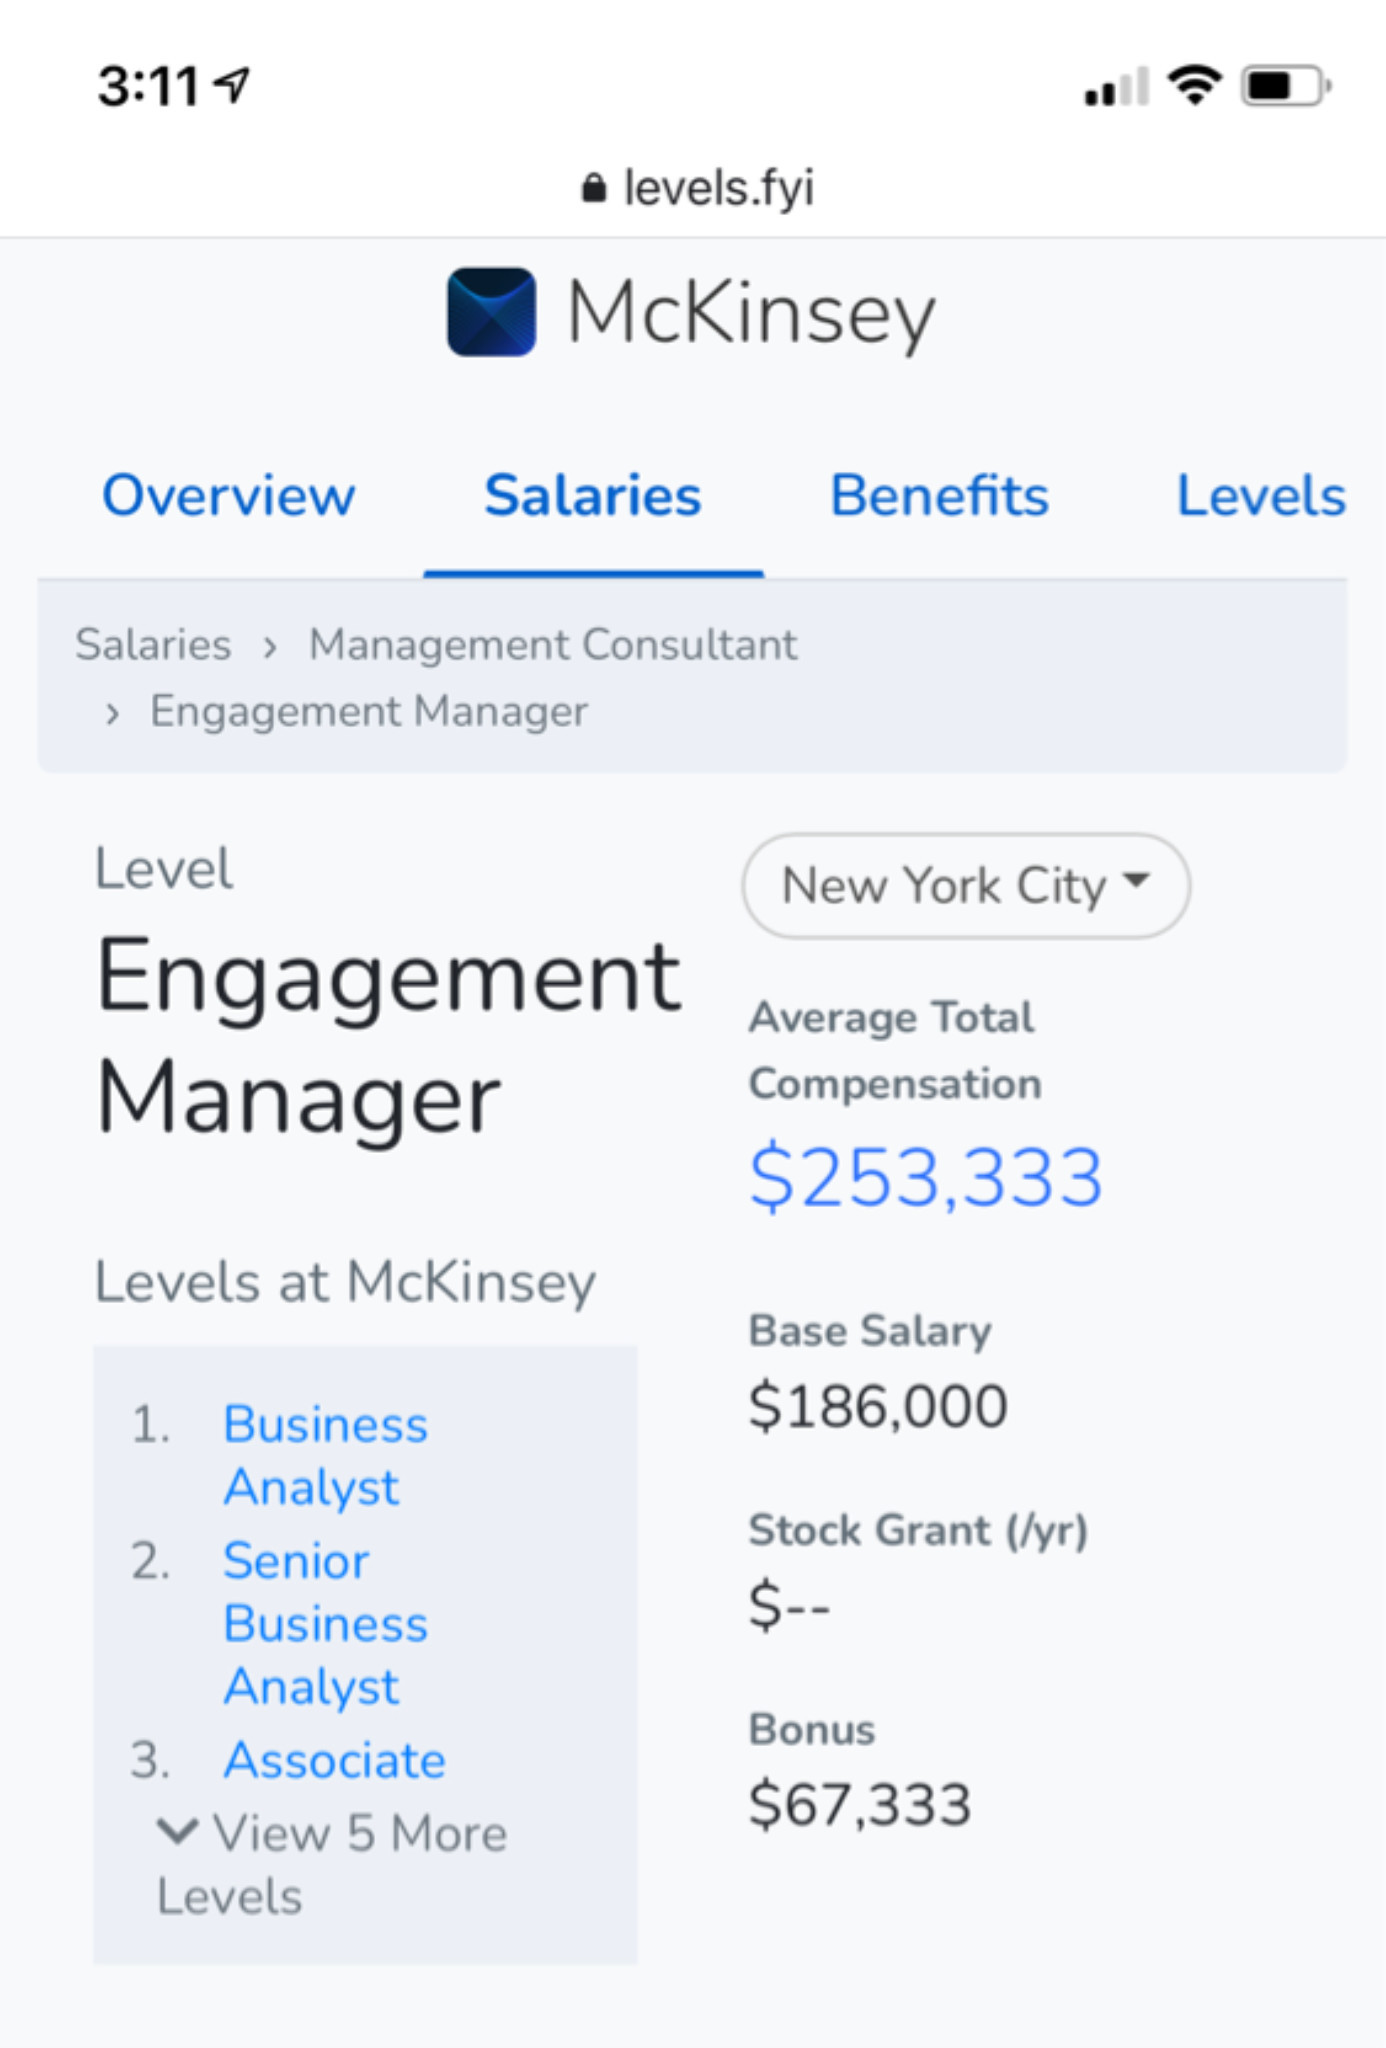The image size is (1386, 2048).
Task: Tap the chevron before Engagement Manager breadcrumb
Action: click(x=112, y=714)
